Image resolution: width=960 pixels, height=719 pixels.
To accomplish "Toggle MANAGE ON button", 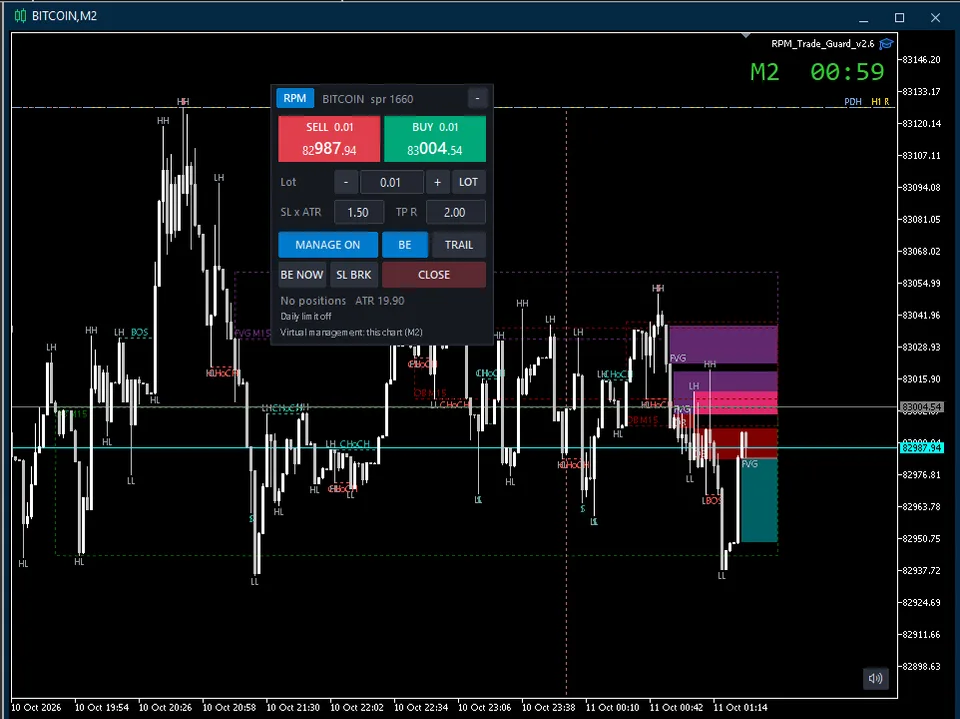I will click(328, 244).
